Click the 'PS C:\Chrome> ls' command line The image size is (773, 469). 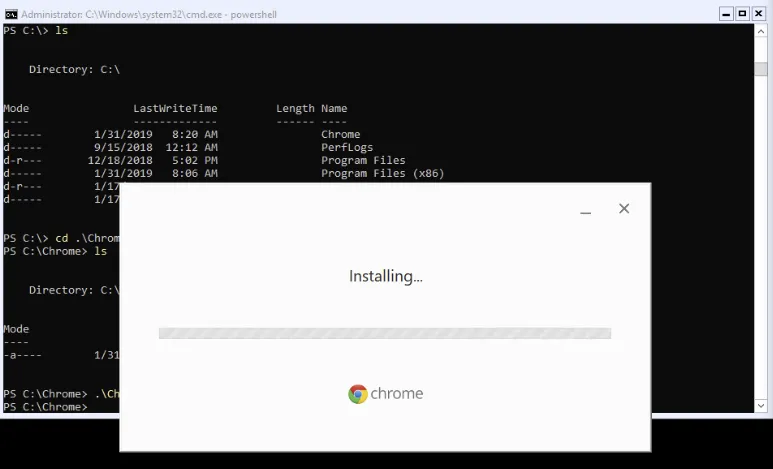(x=55, y=251)
